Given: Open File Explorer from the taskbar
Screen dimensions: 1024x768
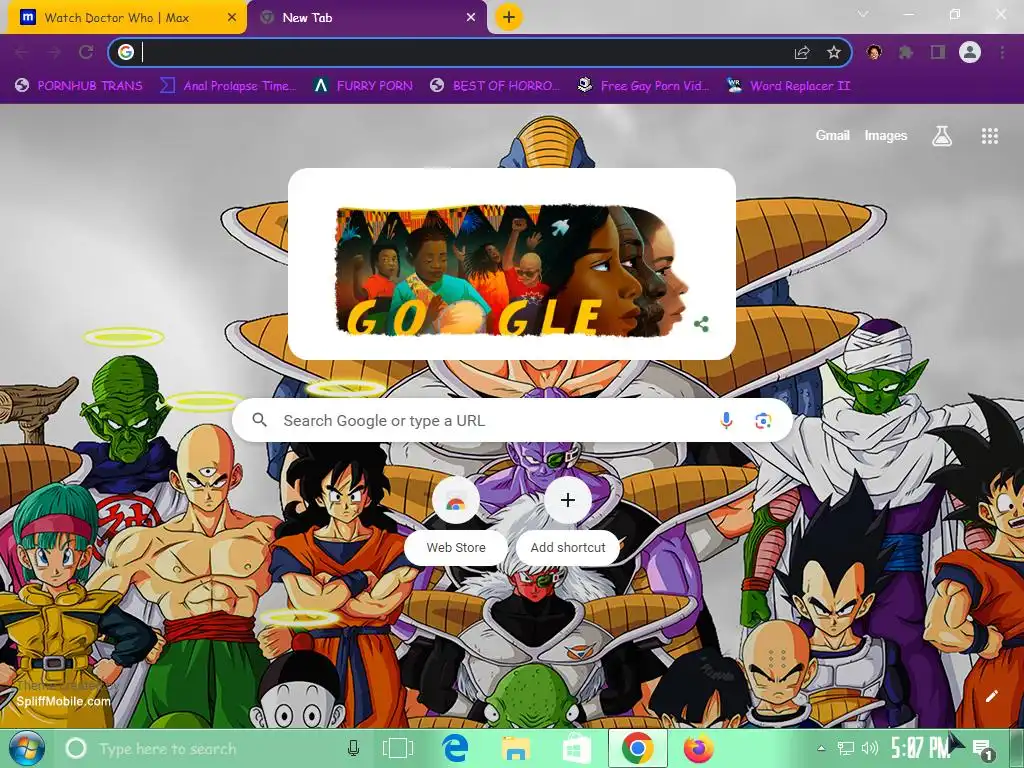Looking at the screenshot, I should click(516, 748).
